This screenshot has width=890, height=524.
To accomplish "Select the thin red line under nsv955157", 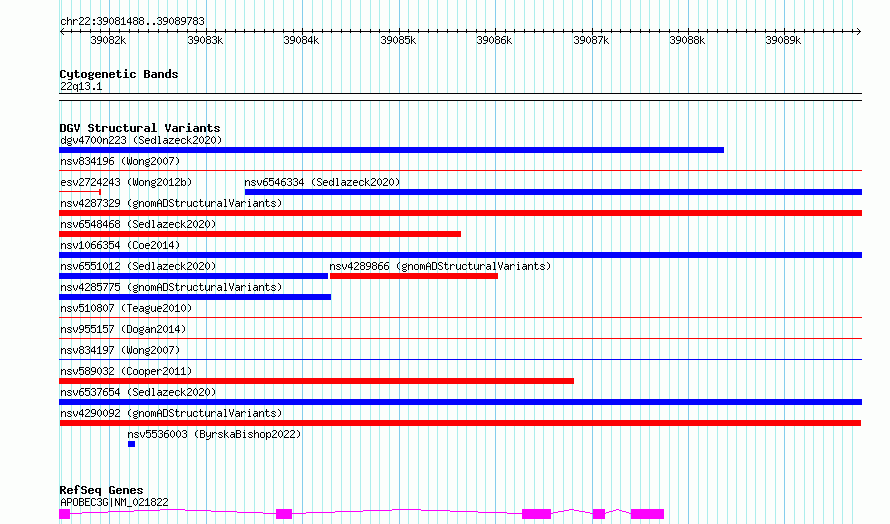I will coord(460,338).
